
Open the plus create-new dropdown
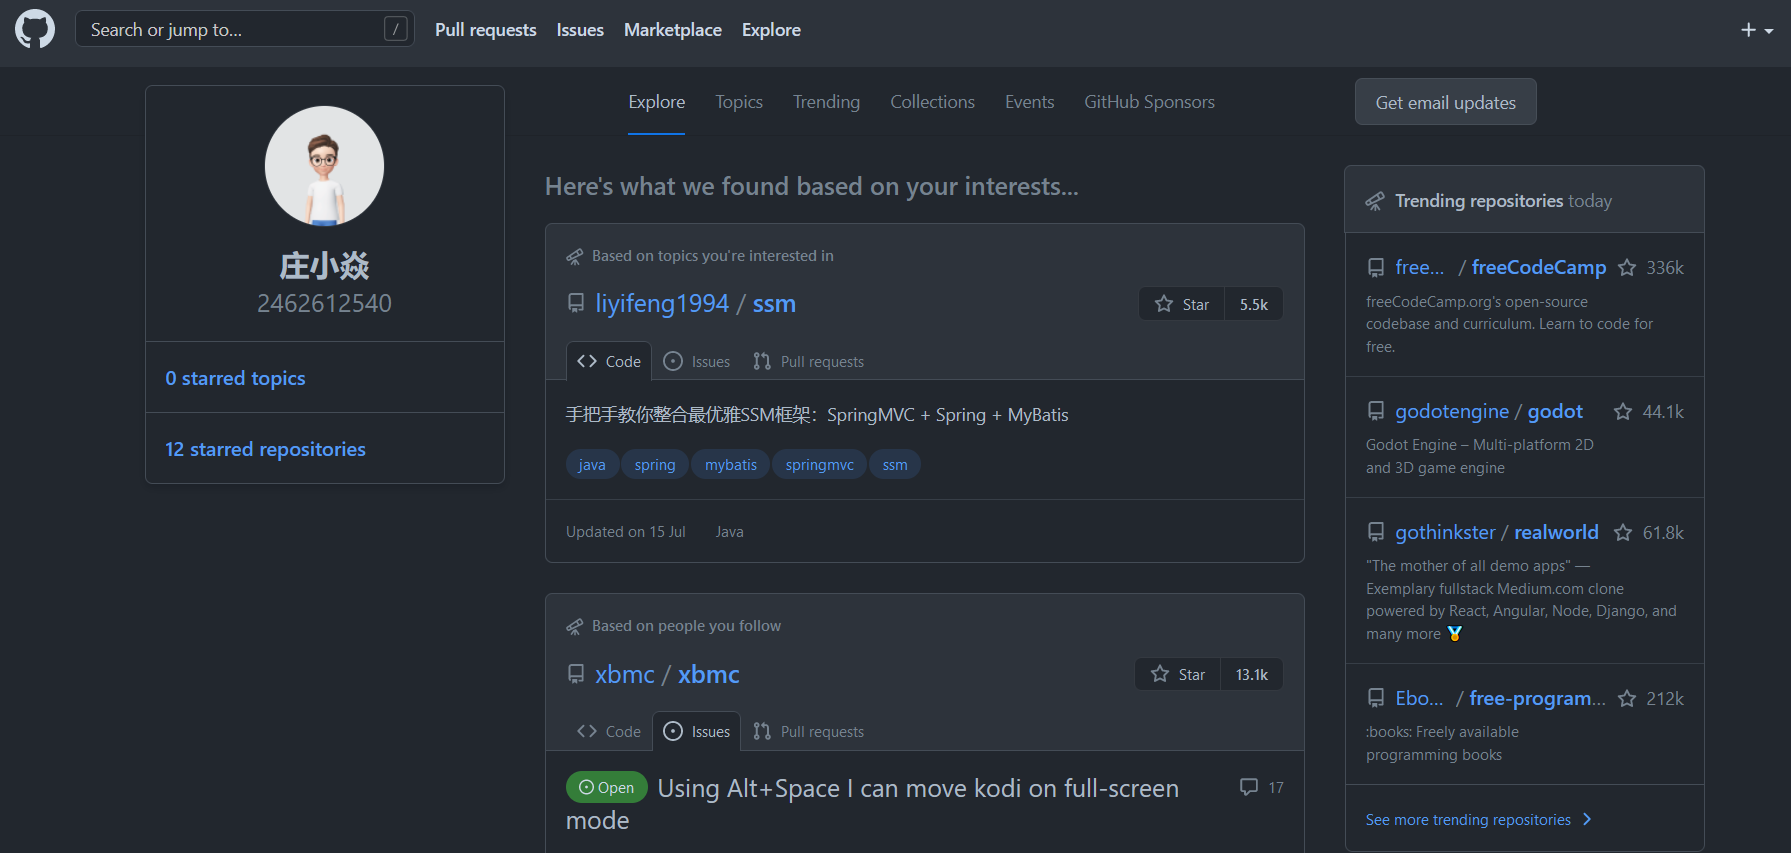coord(1756,30)
